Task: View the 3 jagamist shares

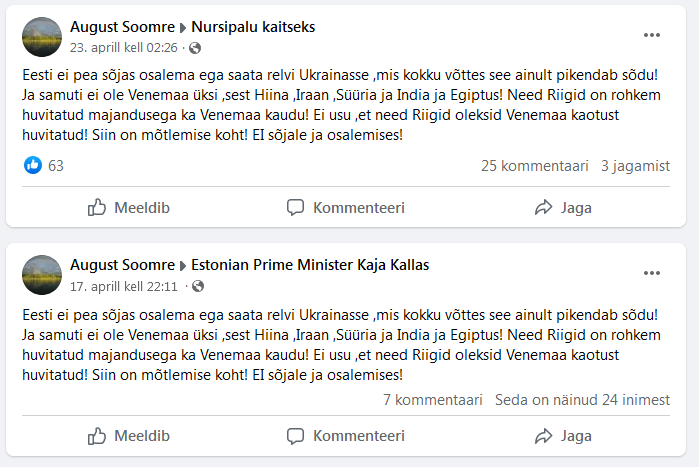Action: (x=635, y=166)
